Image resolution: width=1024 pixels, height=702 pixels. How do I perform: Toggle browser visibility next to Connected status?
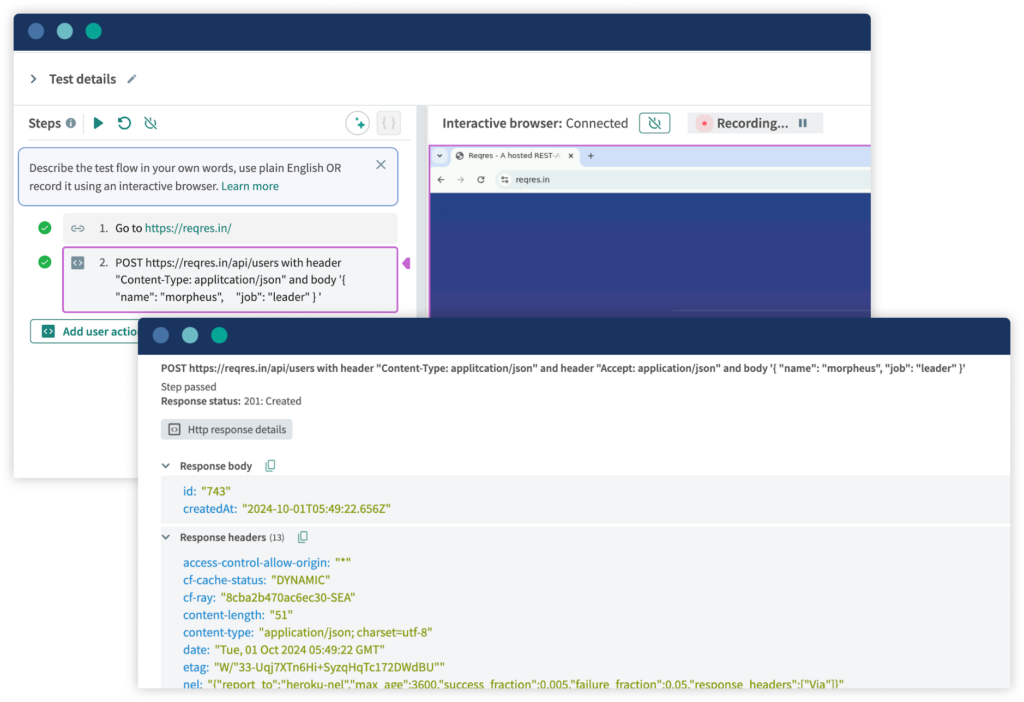655,123
